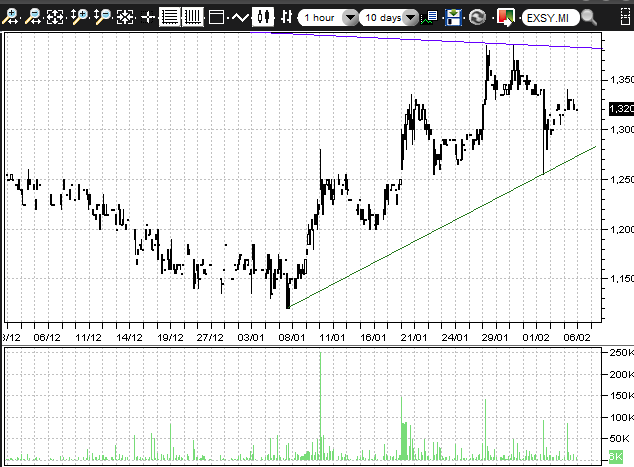
Task: Open the '10 days' period dropdown
Action: (411, 18)
